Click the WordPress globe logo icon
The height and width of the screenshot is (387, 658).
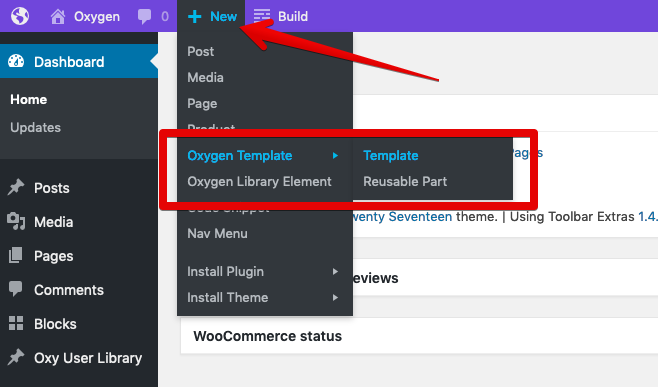point(20,16)
